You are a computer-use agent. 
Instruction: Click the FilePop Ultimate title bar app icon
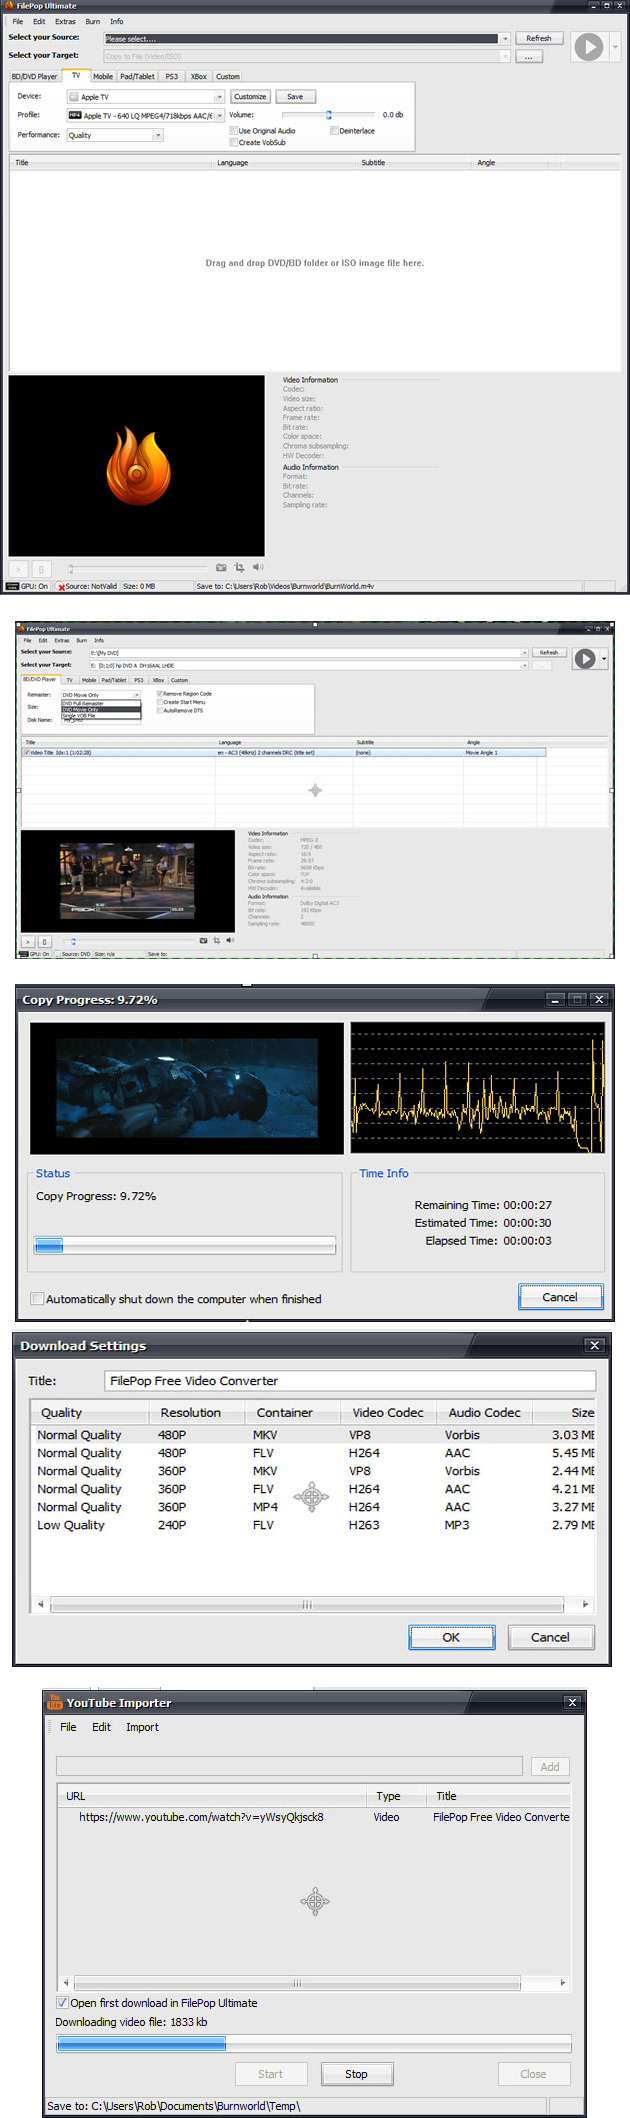point(9,6)
